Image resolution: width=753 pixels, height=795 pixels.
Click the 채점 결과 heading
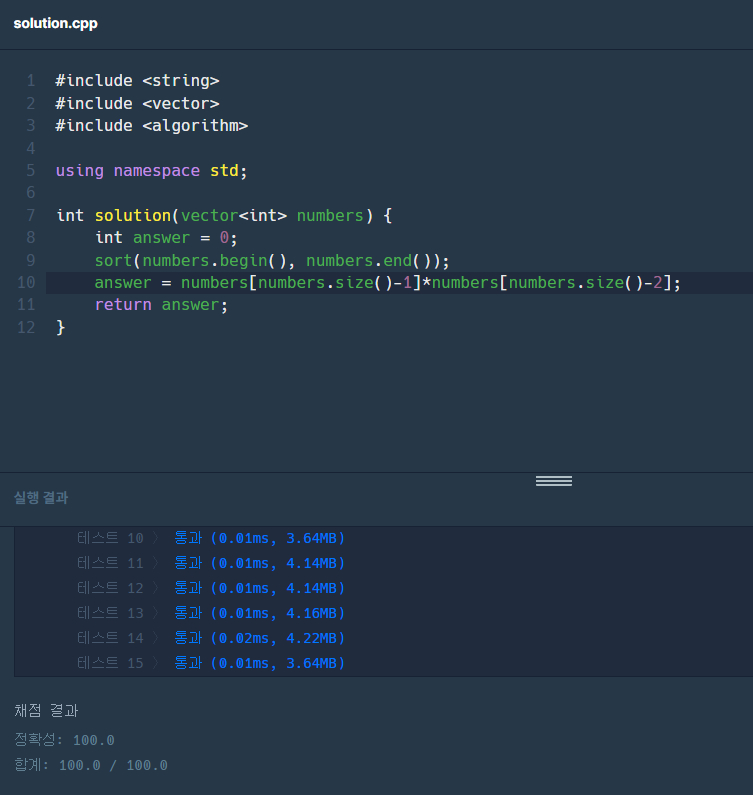pos(46,711)
